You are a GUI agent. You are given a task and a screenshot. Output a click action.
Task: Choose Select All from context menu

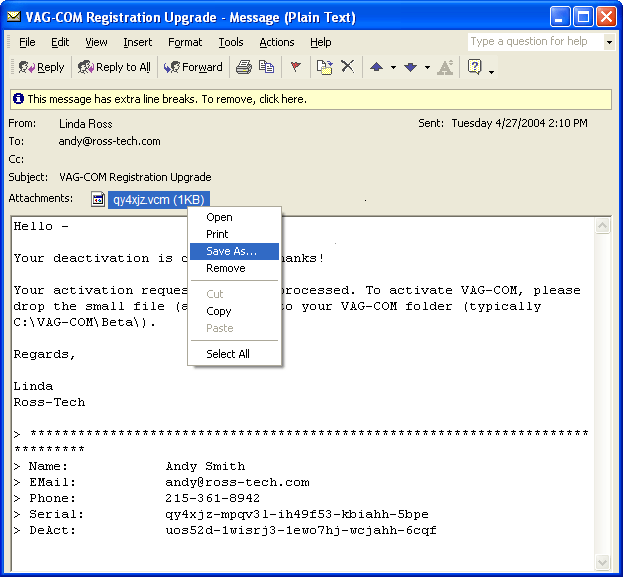tap(234, 354)
